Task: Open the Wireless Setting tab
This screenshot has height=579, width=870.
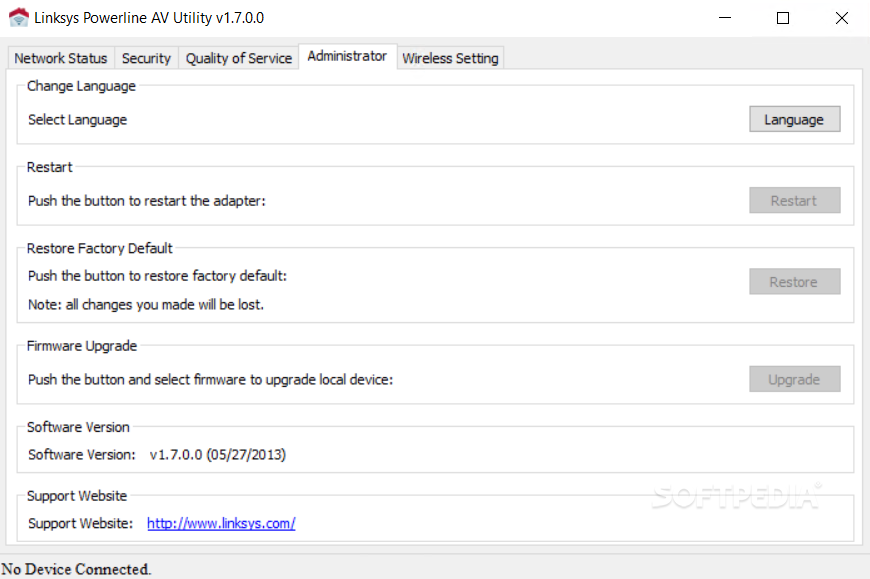Action: coord(450,58)
